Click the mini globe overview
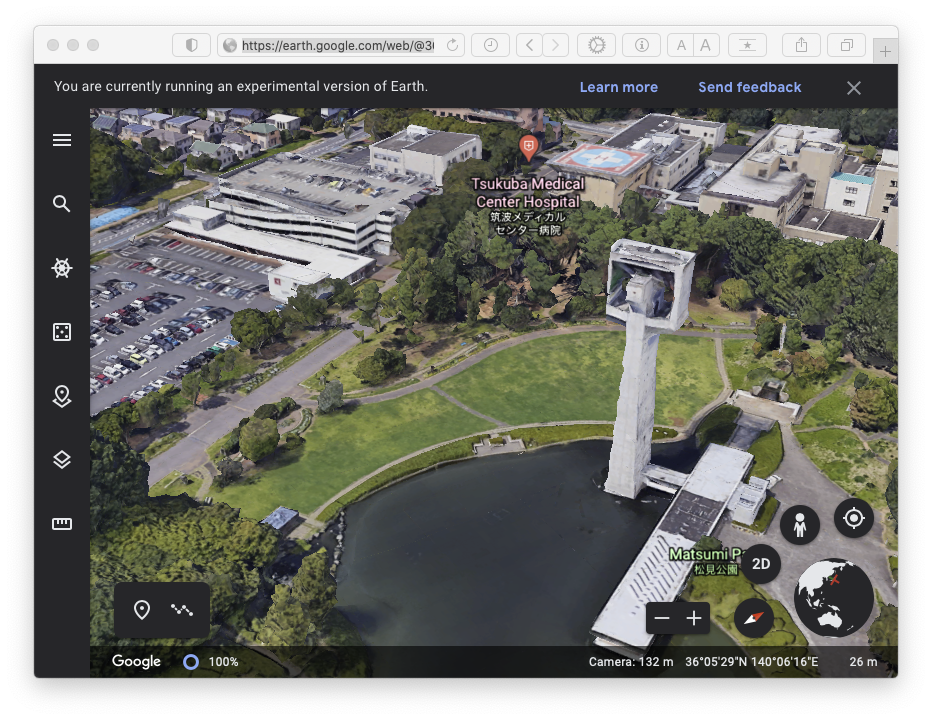932x720 pixels. pyautogui.click(x=833, y=598)
